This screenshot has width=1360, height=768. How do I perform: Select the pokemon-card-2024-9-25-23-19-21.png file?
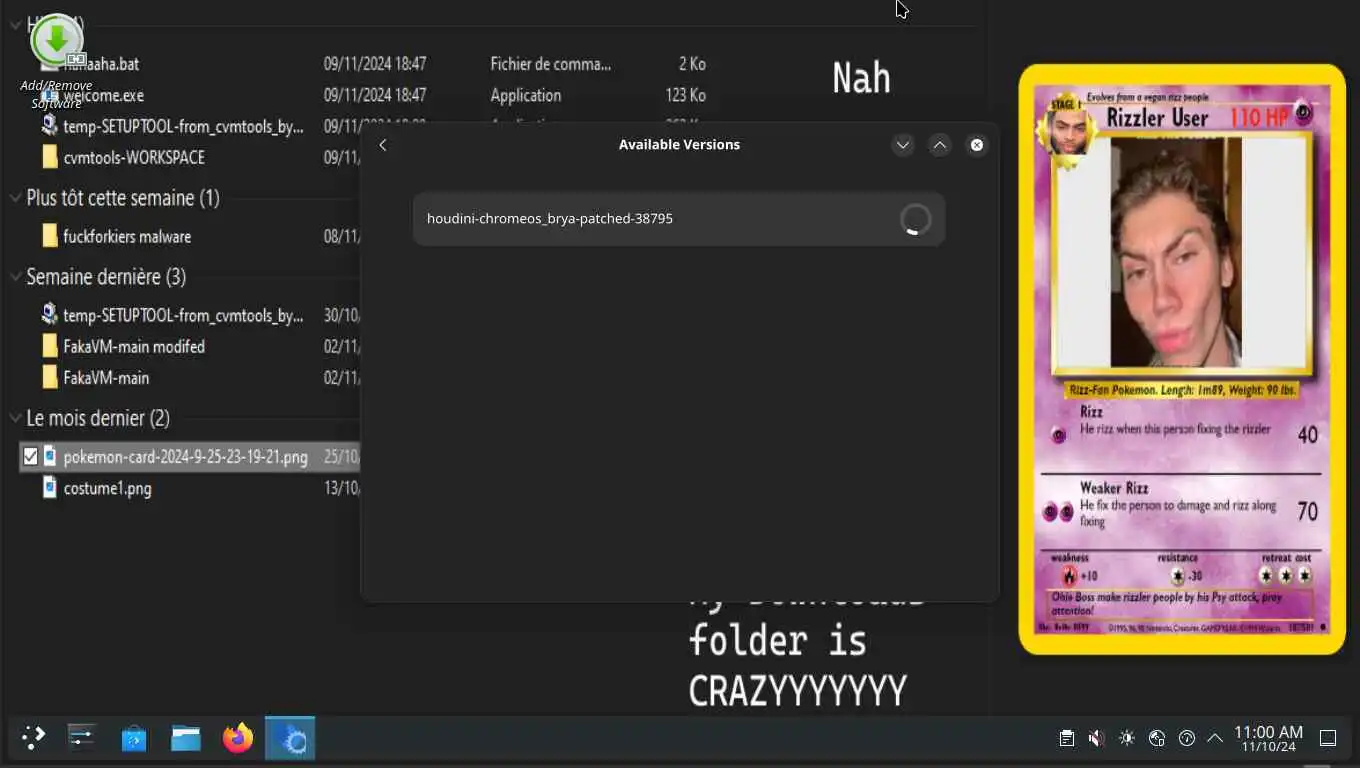[185, 457]
